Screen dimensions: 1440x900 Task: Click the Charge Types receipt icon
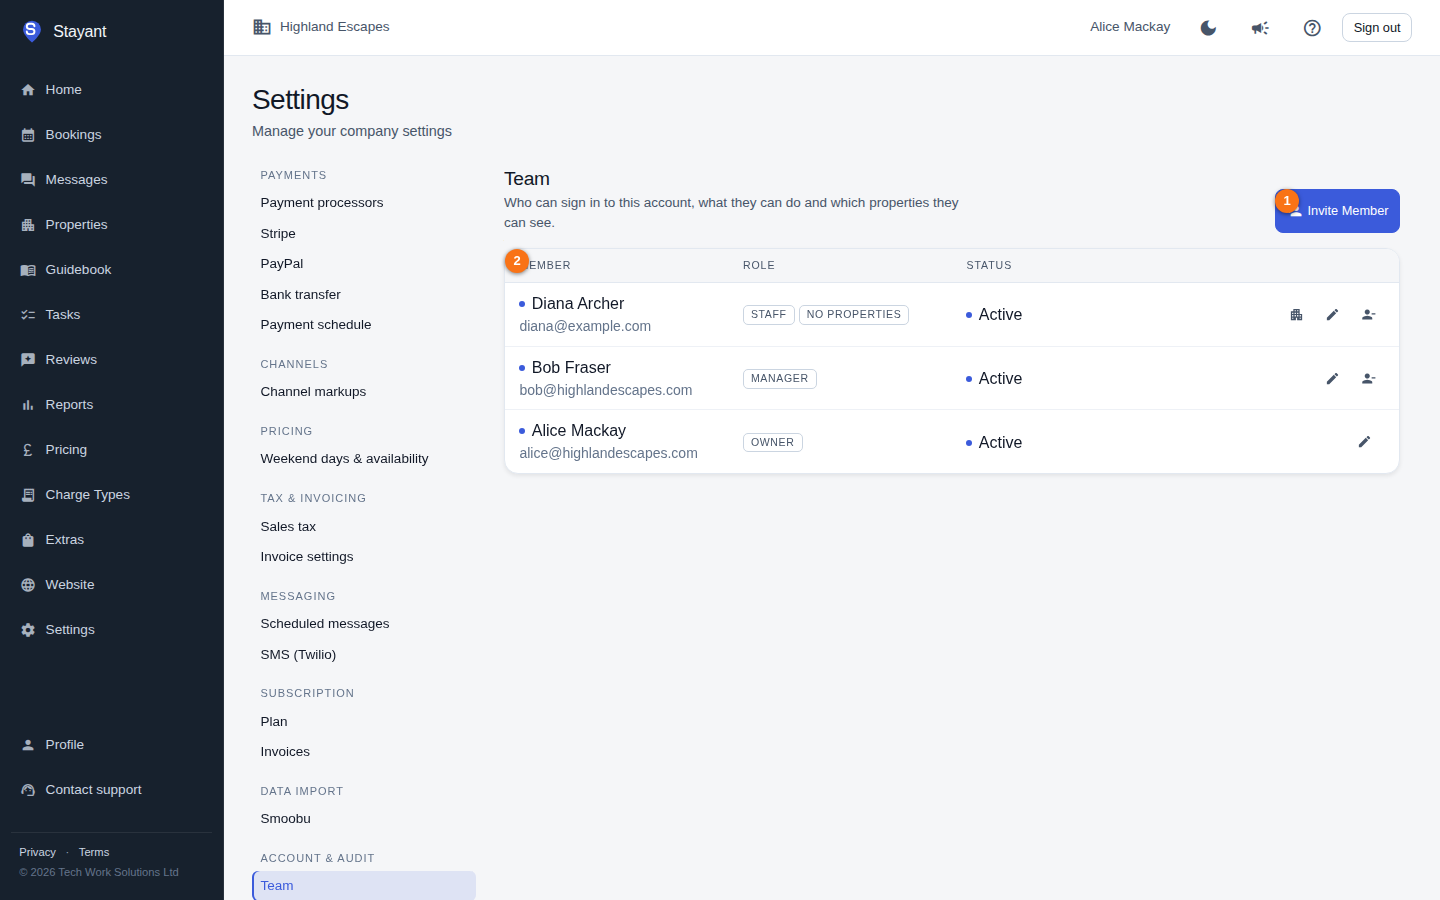[28, 495]
